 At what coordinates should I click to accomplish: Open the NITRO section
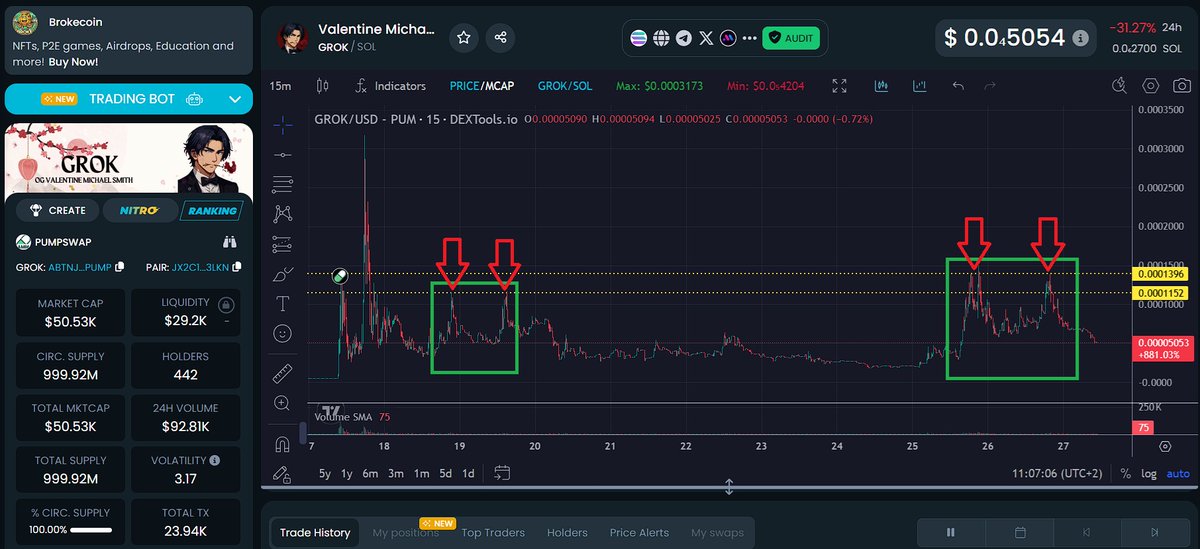pyautogui.click(x=140, y=210)
